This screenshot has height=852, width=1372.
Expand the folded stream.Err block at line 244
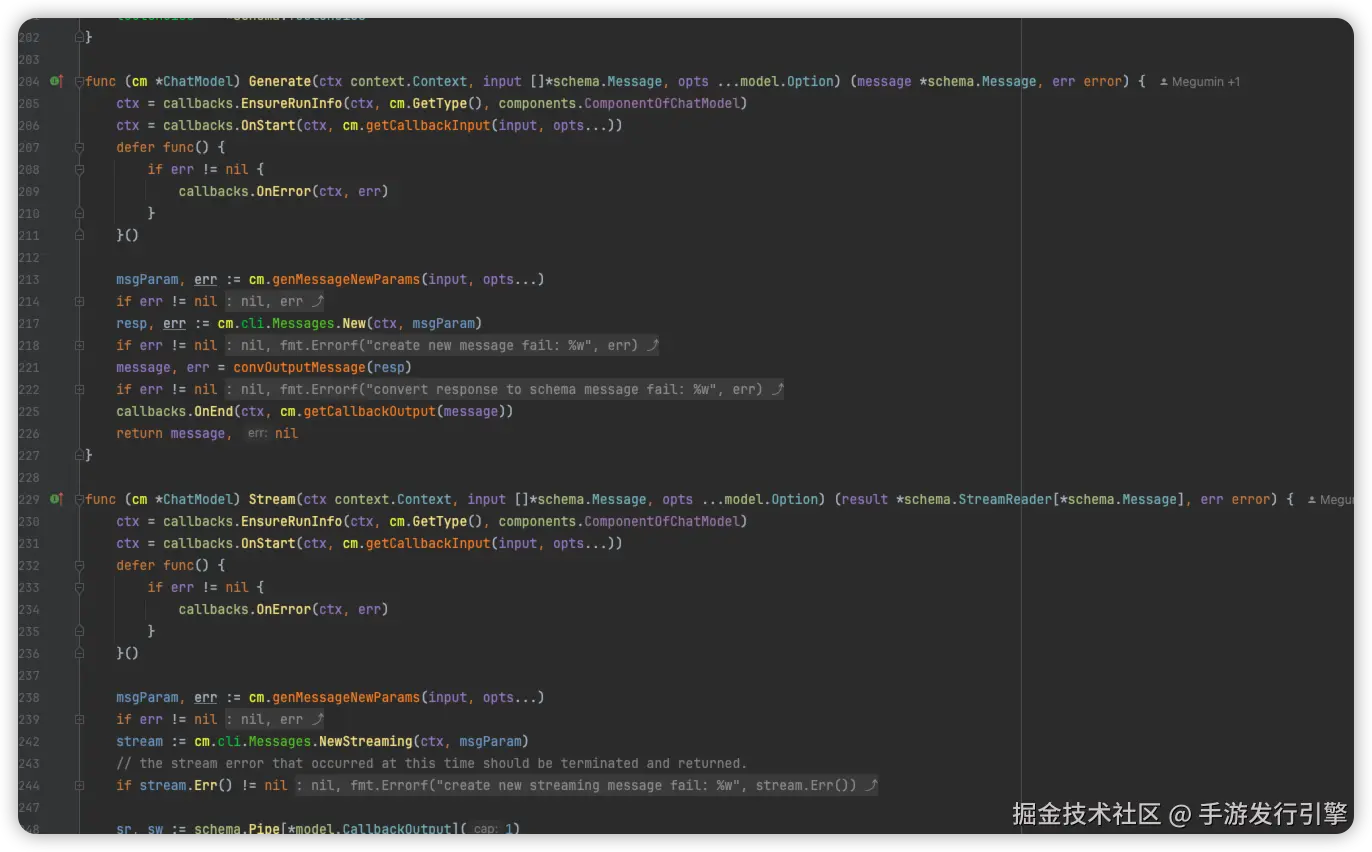(80, 785)
